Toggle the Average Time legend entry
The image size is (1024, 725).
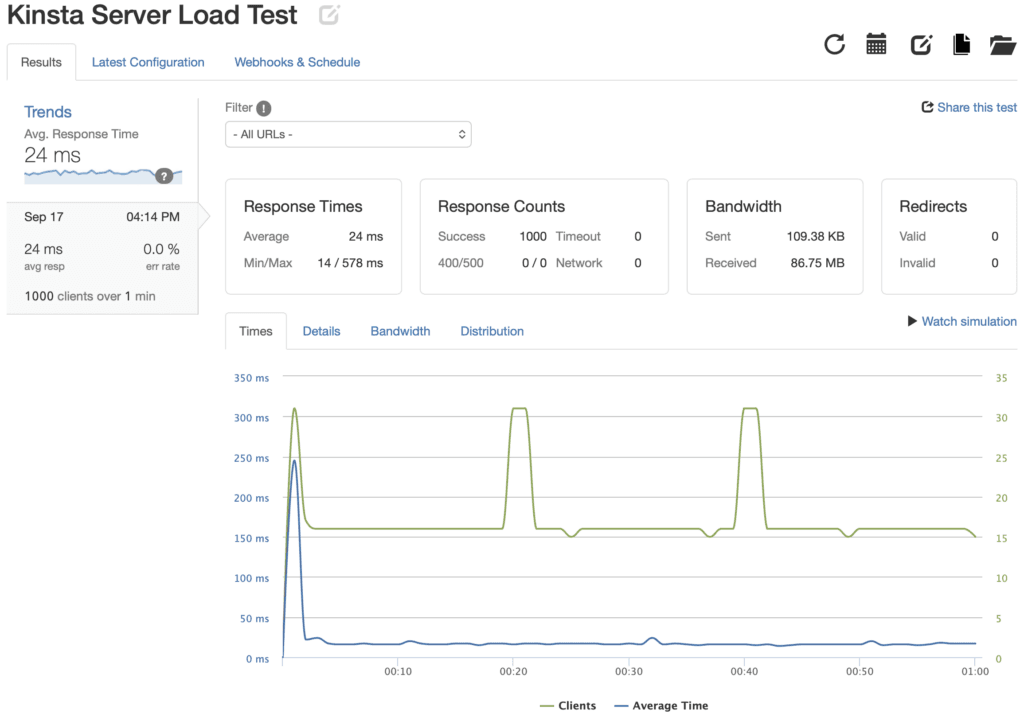coord(662,705)
